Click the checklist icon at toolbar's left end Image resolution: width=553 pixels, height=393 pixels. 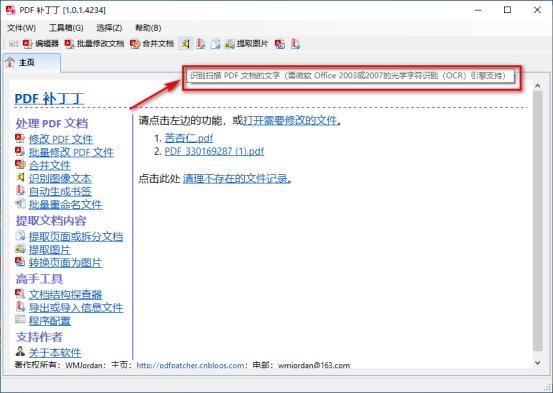click(x=14, y=44)
